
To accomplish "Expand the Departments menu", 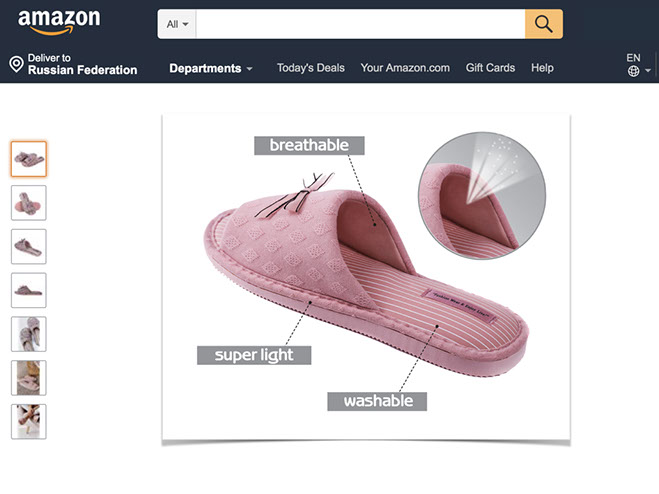I will click(x=211, y=68).
